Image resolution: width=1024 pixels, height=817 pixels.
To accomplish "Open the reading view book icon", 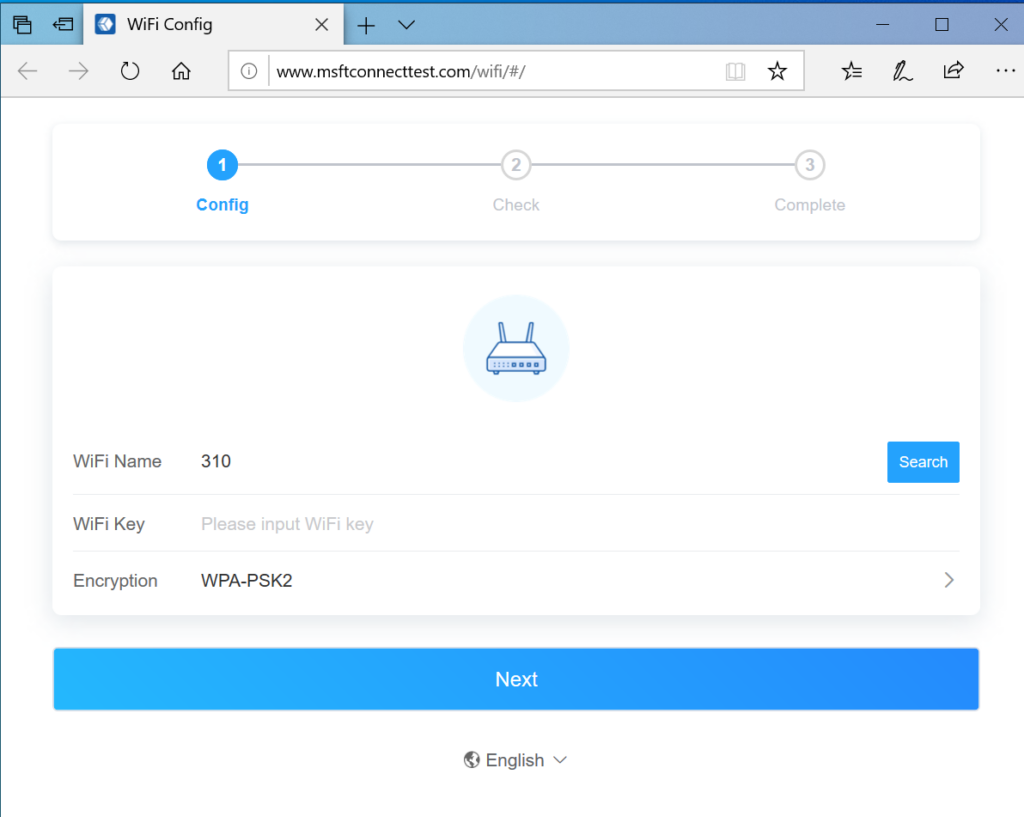I will (x=736, y=71).
